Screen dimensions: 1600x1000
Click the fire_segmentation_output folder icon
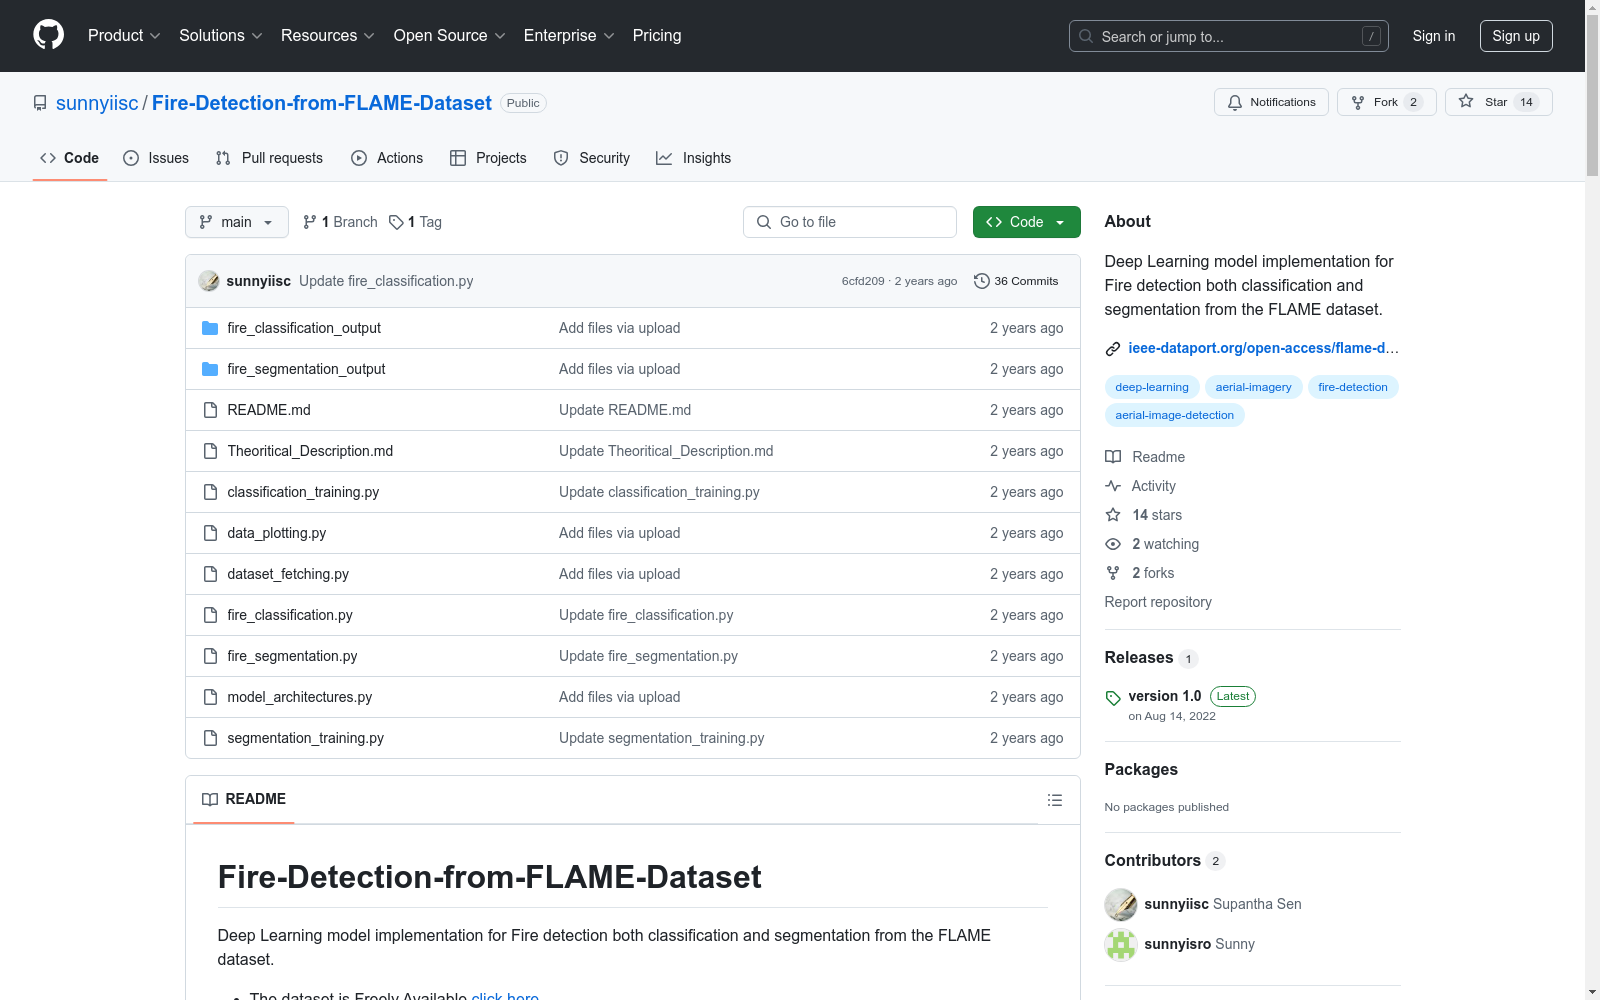point(210,369)
